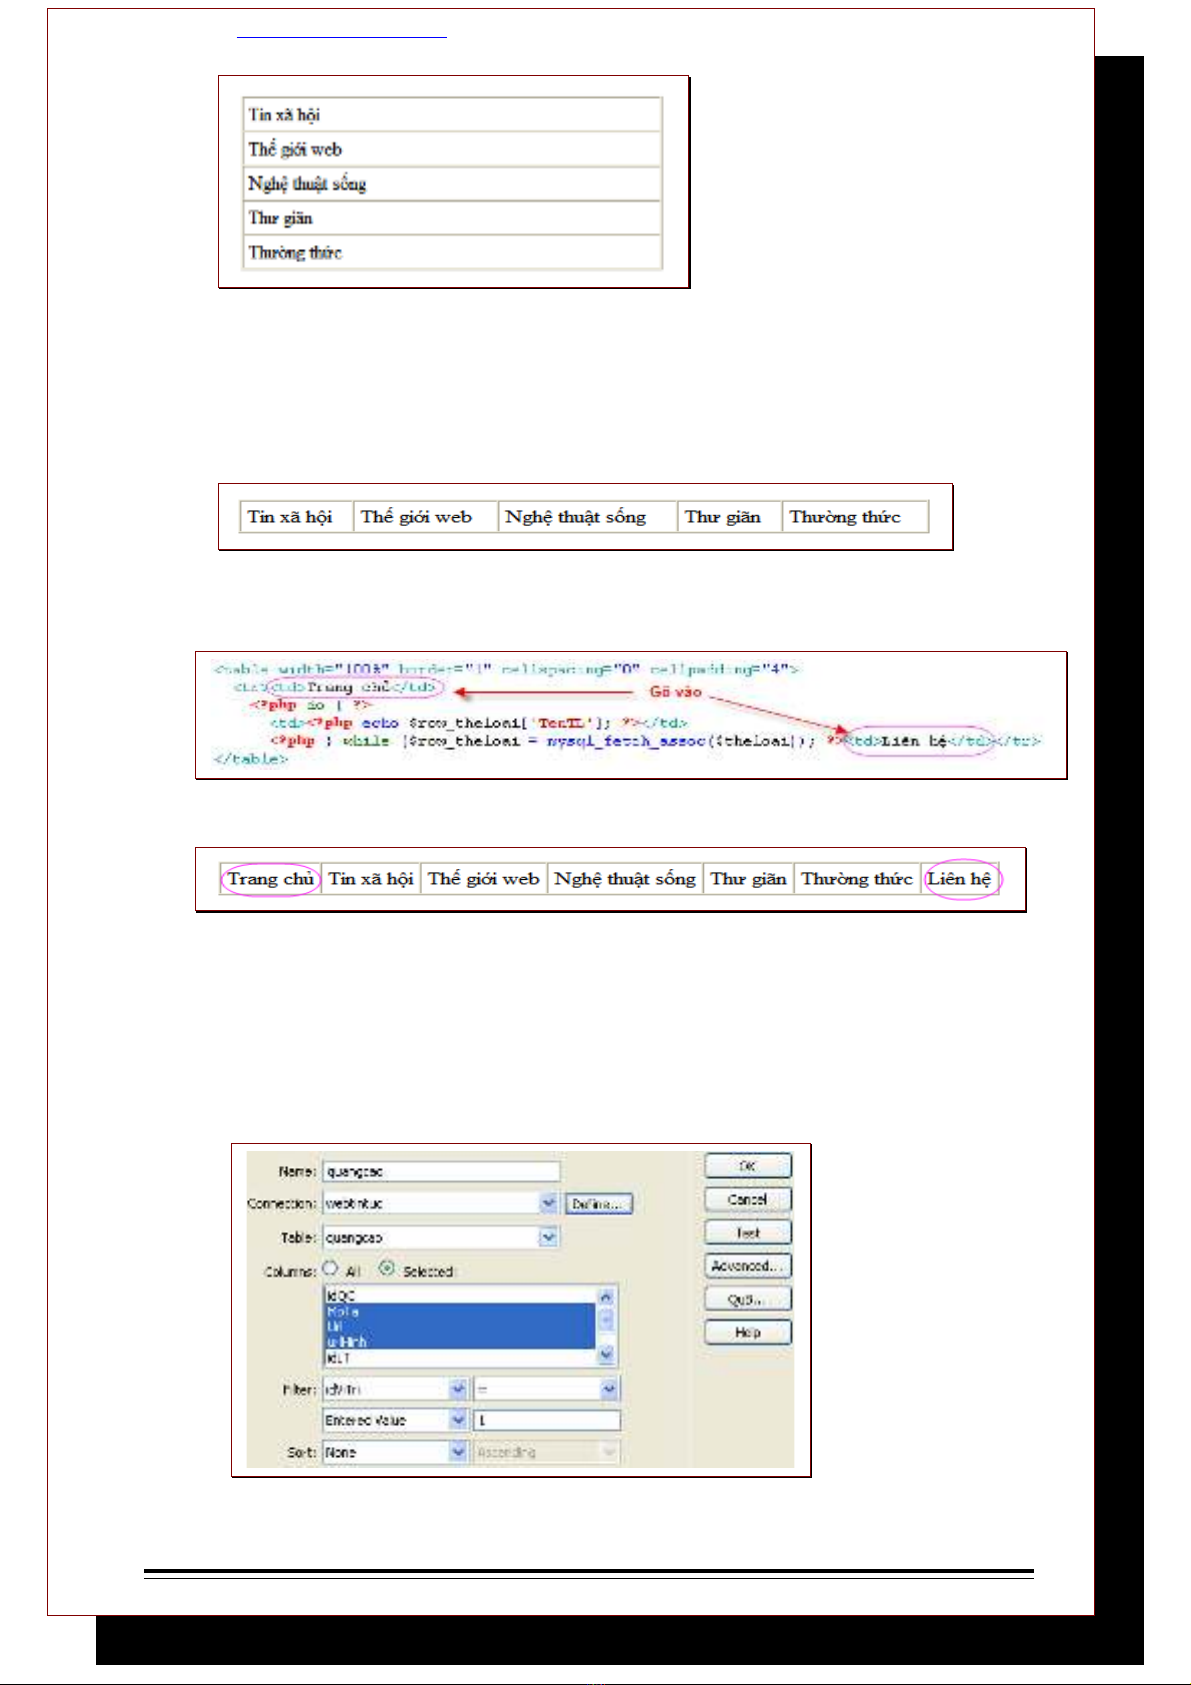Expand the Connection dropdown
This screenshot has height=1685, width=1191.
pos(549,1203)
